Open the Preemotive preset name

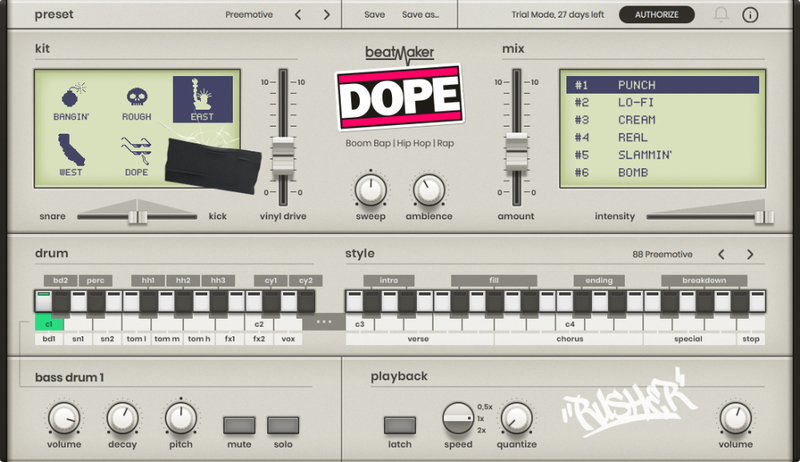point(249,15)
